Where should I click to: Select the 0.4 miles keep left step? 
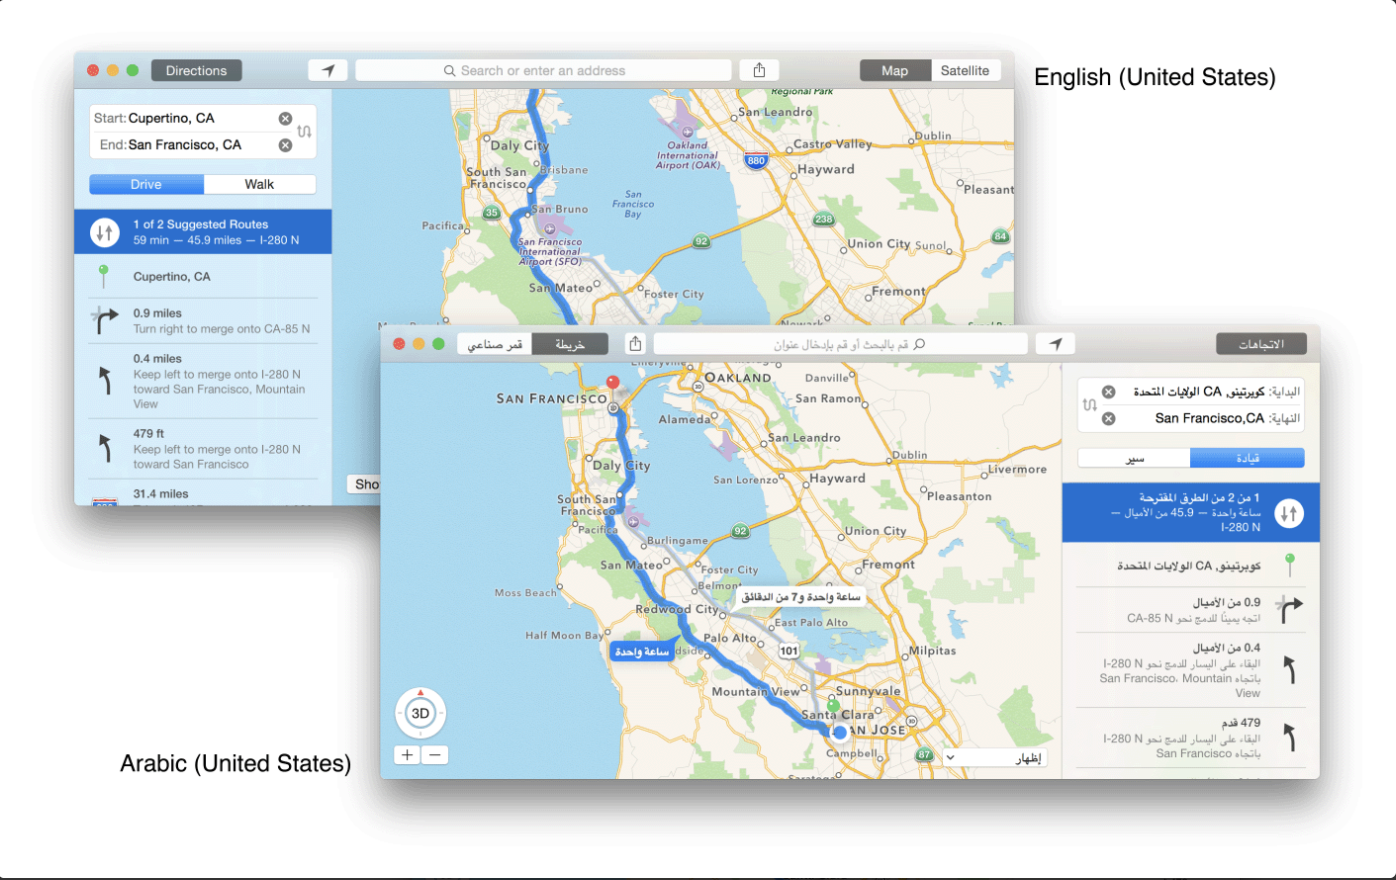coord(203,381)
